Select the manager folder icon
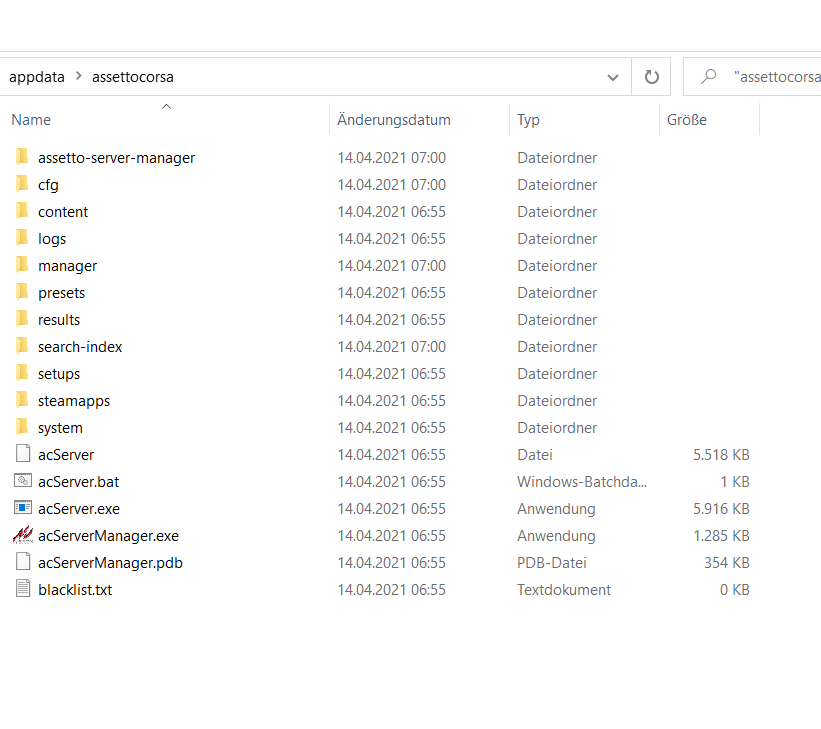Viewport: 821px width, 729px height. point(22,264)
